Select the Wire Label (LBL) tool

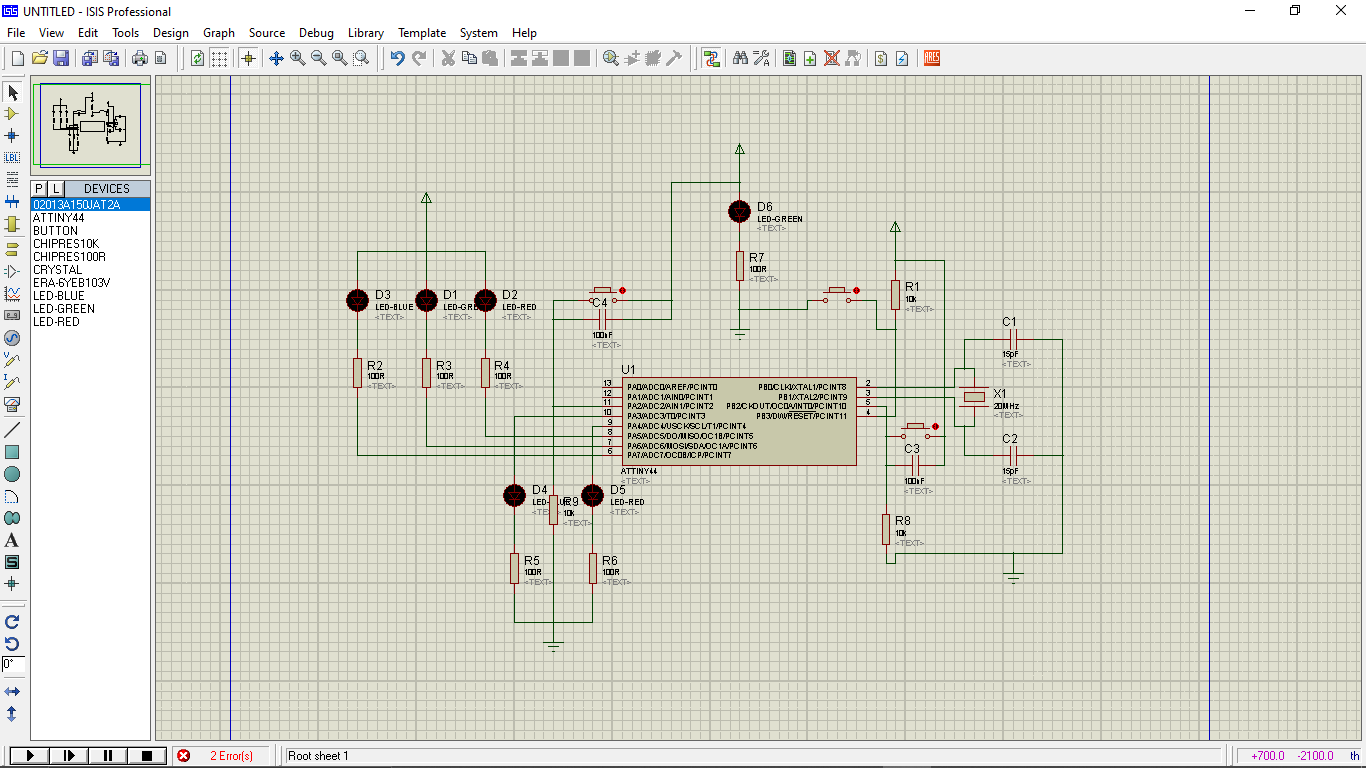pyautogui.click(x=12, y=157)
